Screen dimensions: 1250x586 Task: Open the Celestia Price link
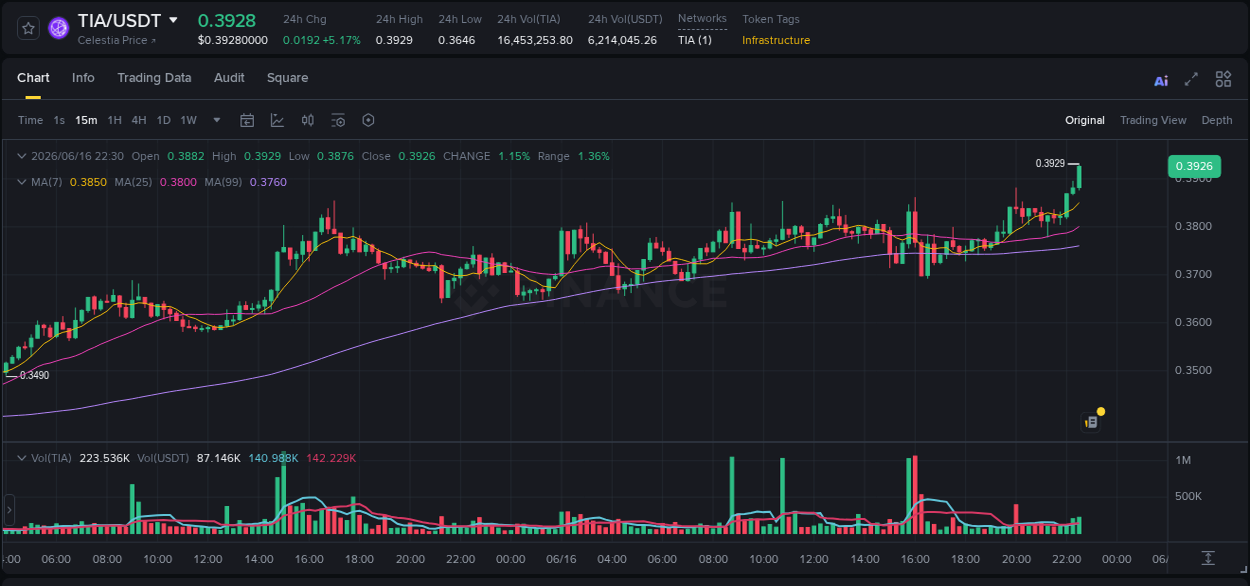[x=117, y=40]
